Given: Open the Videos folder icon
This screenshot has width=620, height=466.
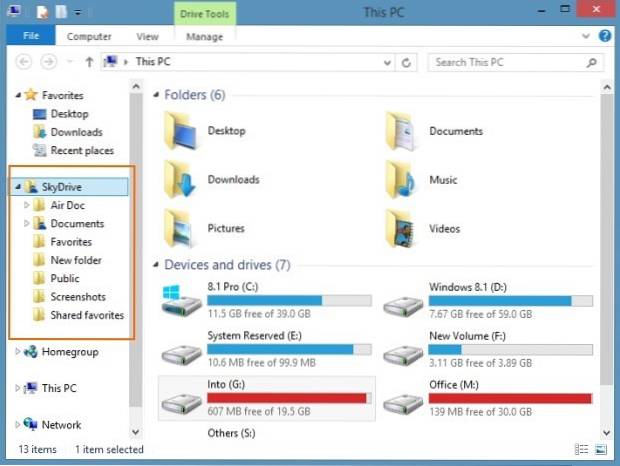Looking at the screenshot, I should [402, 228].
